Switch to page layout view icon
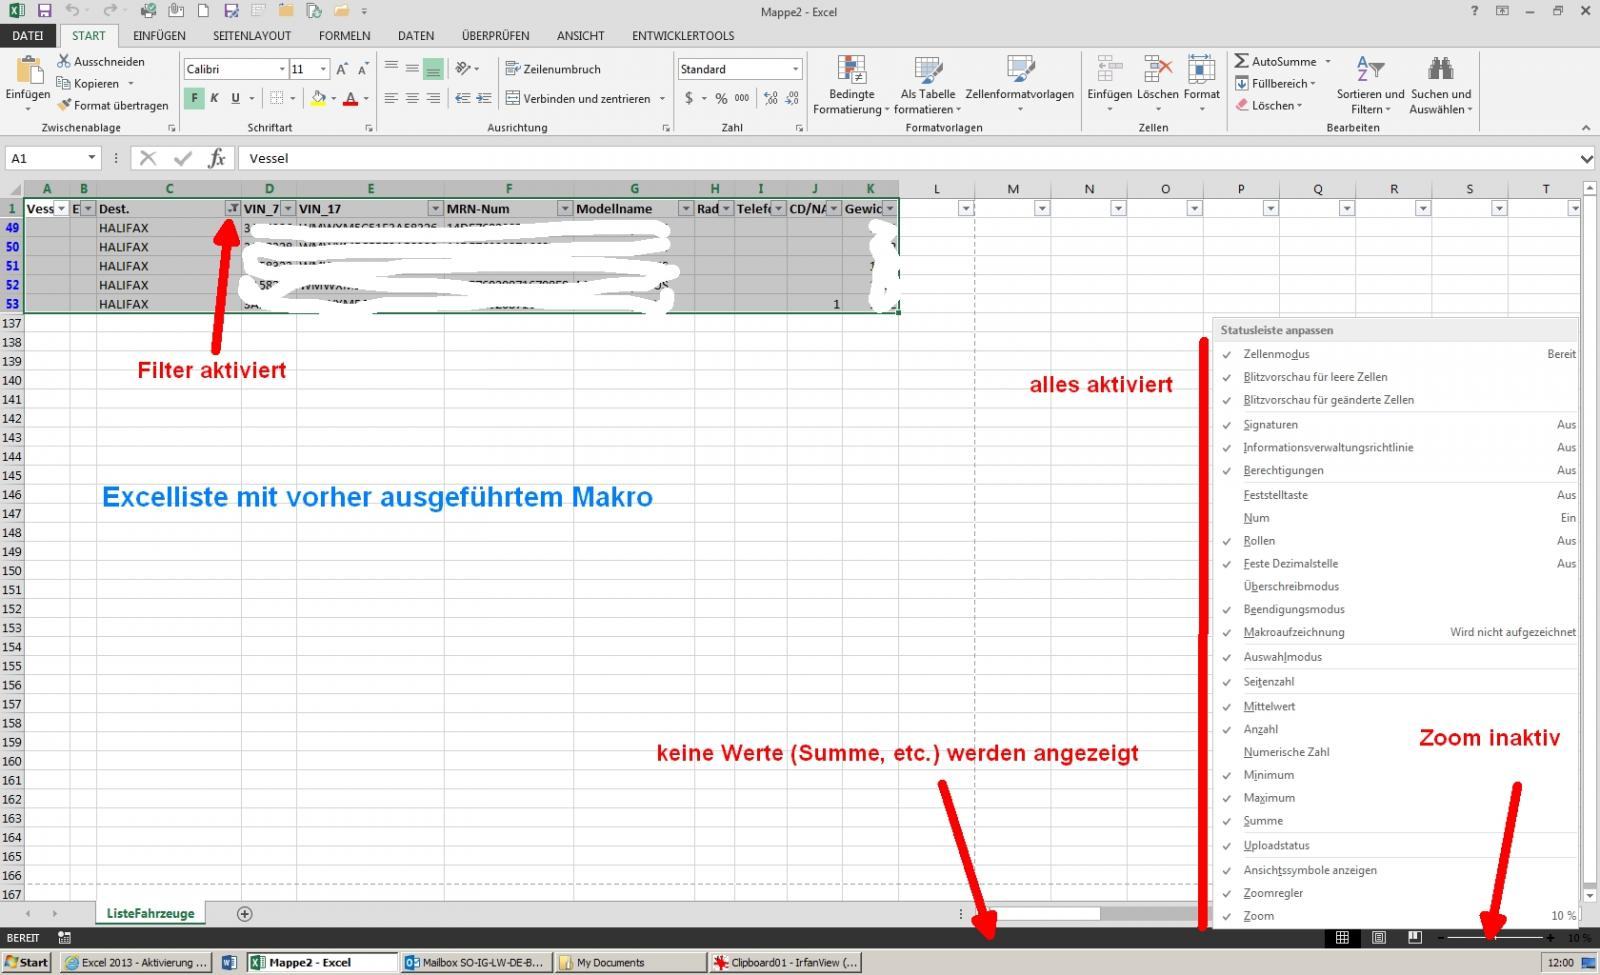 point(1378,938)
